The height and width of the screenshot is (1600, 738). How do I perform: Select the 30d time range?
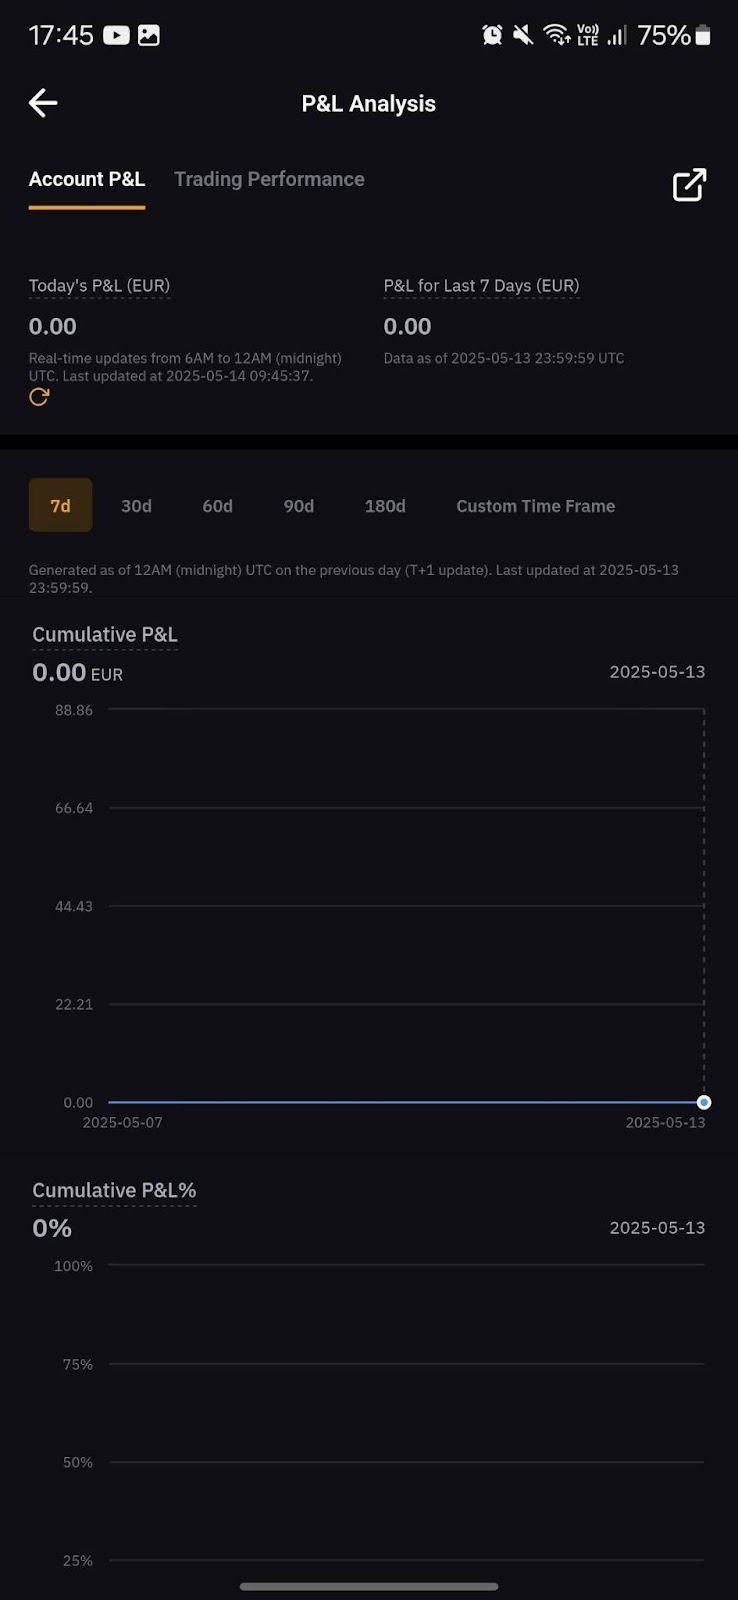[x=136, y=506]
